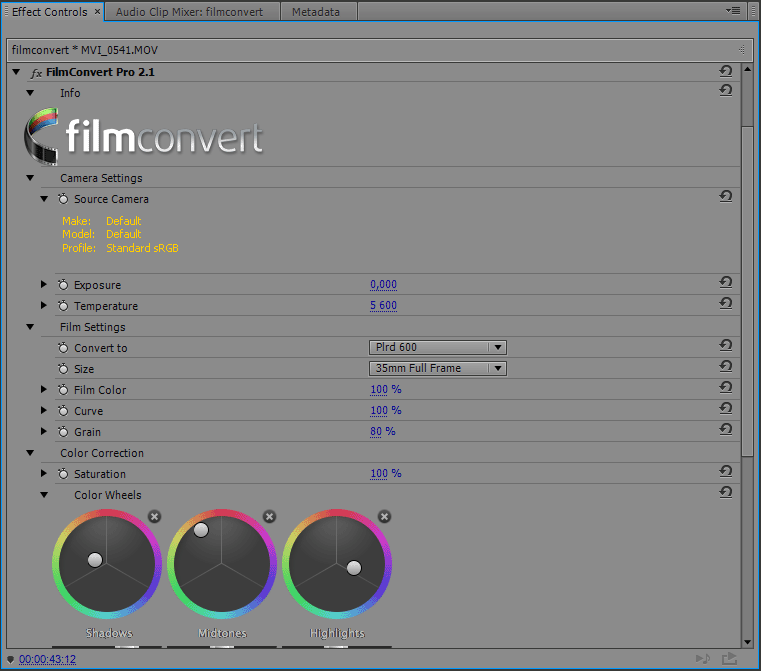Open the panel flyout menu
Viewport: 761px width, 671px height.
(733, 11)
